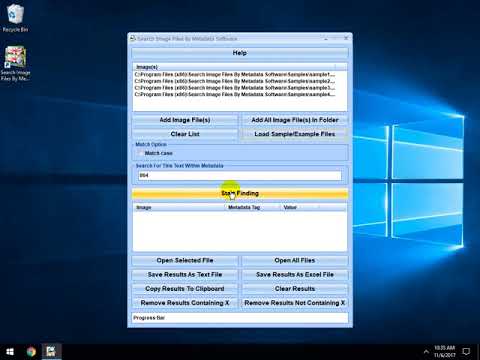Click Remove Results Containing X
This screenshot has height=360, width=480.
pos(185,303)
